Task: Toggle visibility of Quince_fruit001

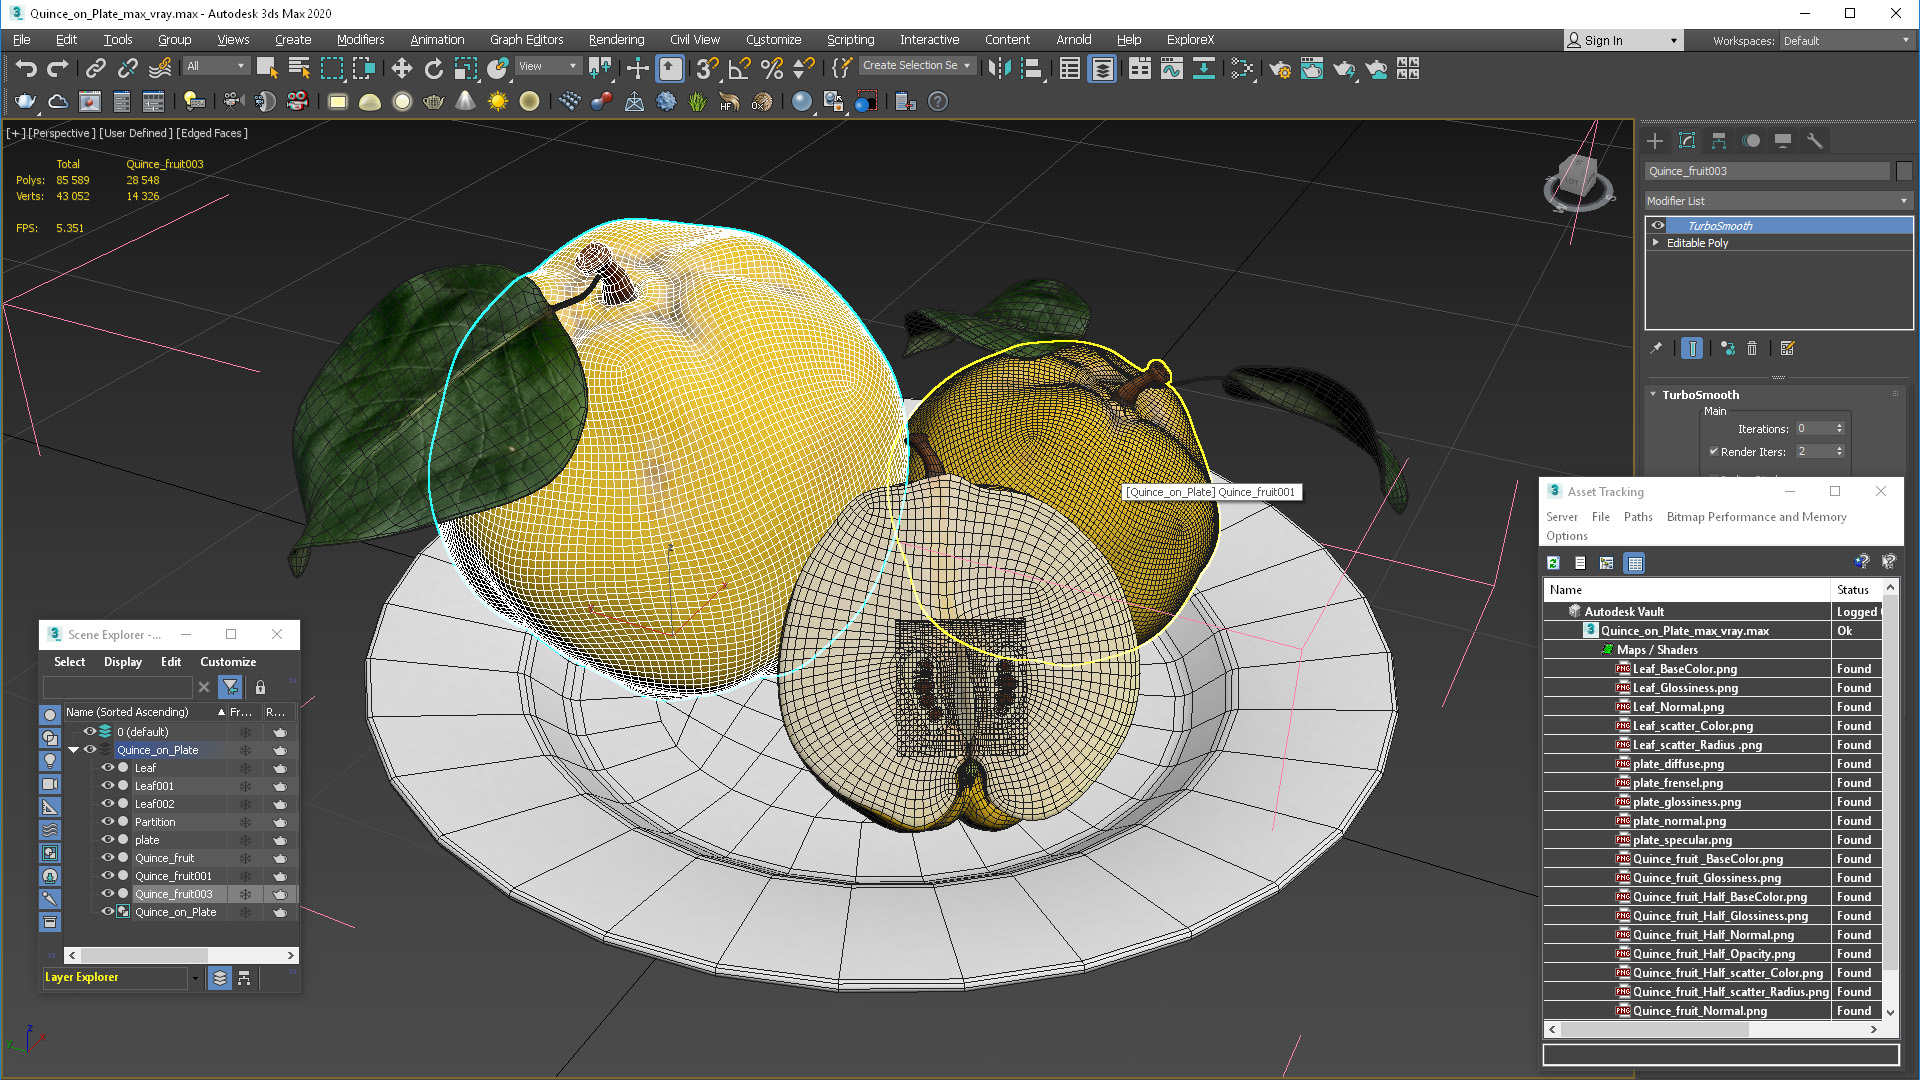Action: coord(107,876)
